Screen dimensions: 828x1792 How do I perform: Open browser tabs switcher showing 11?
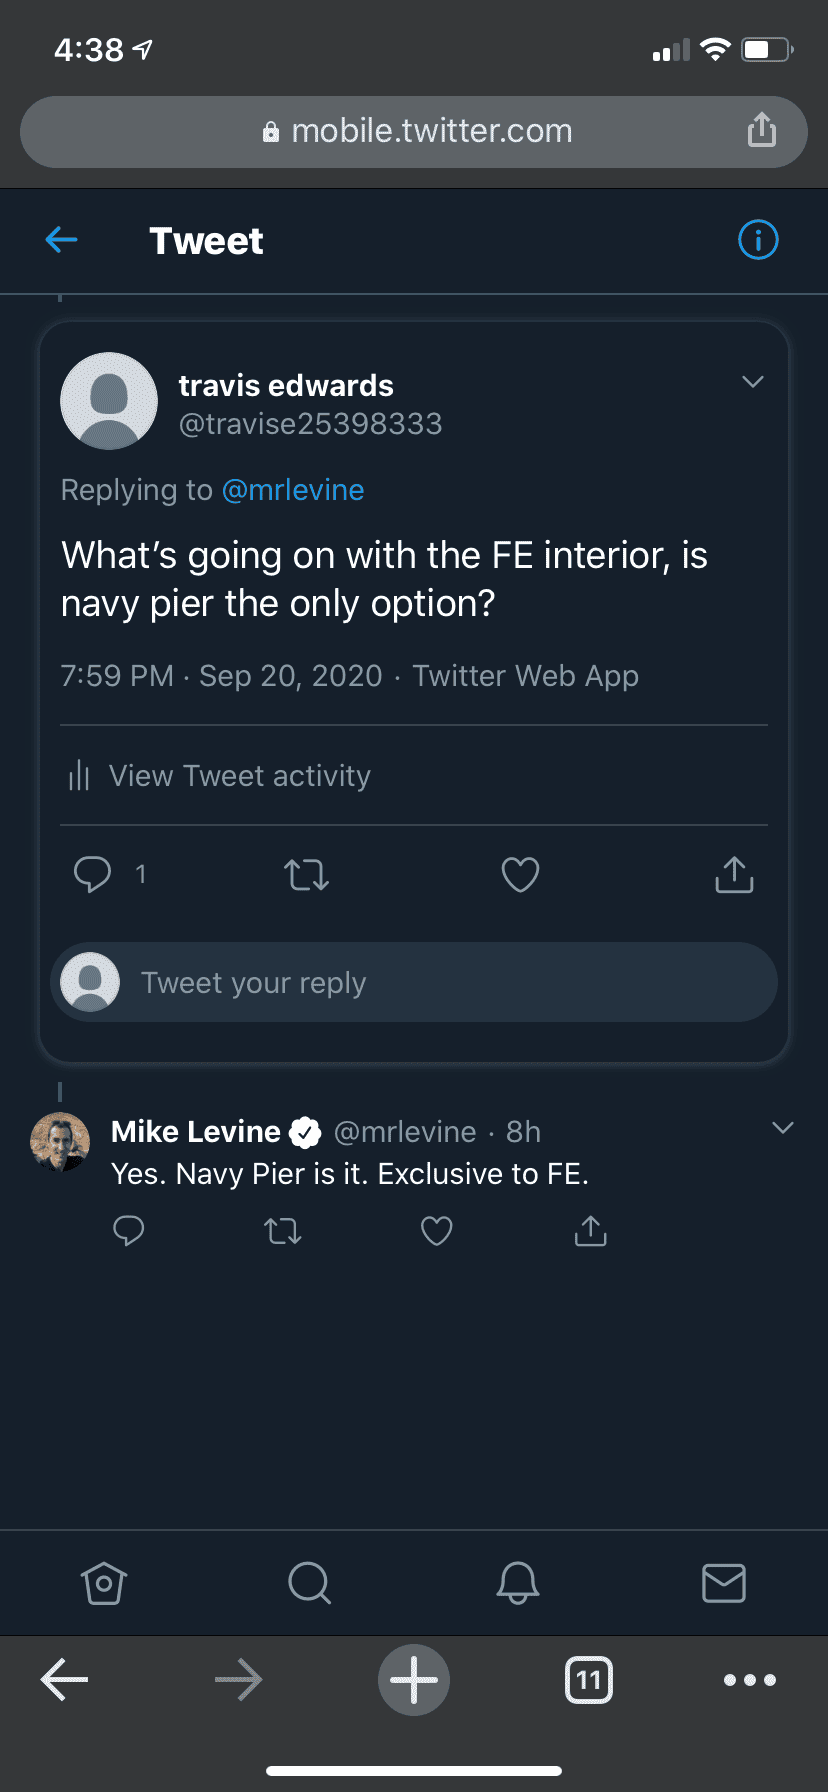[589, 1680]
